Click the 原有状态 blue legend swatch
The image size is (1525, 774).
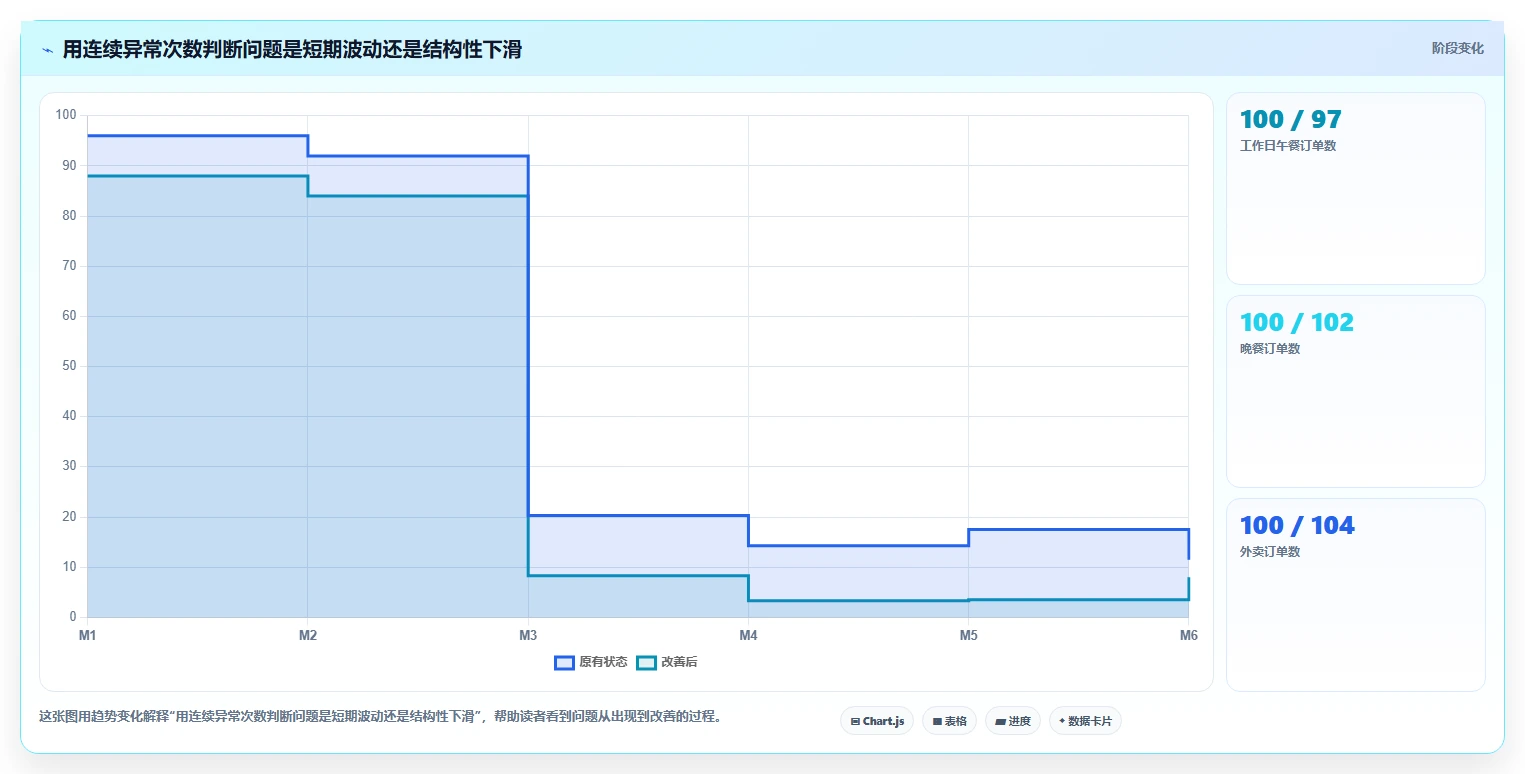click(564, 662)
